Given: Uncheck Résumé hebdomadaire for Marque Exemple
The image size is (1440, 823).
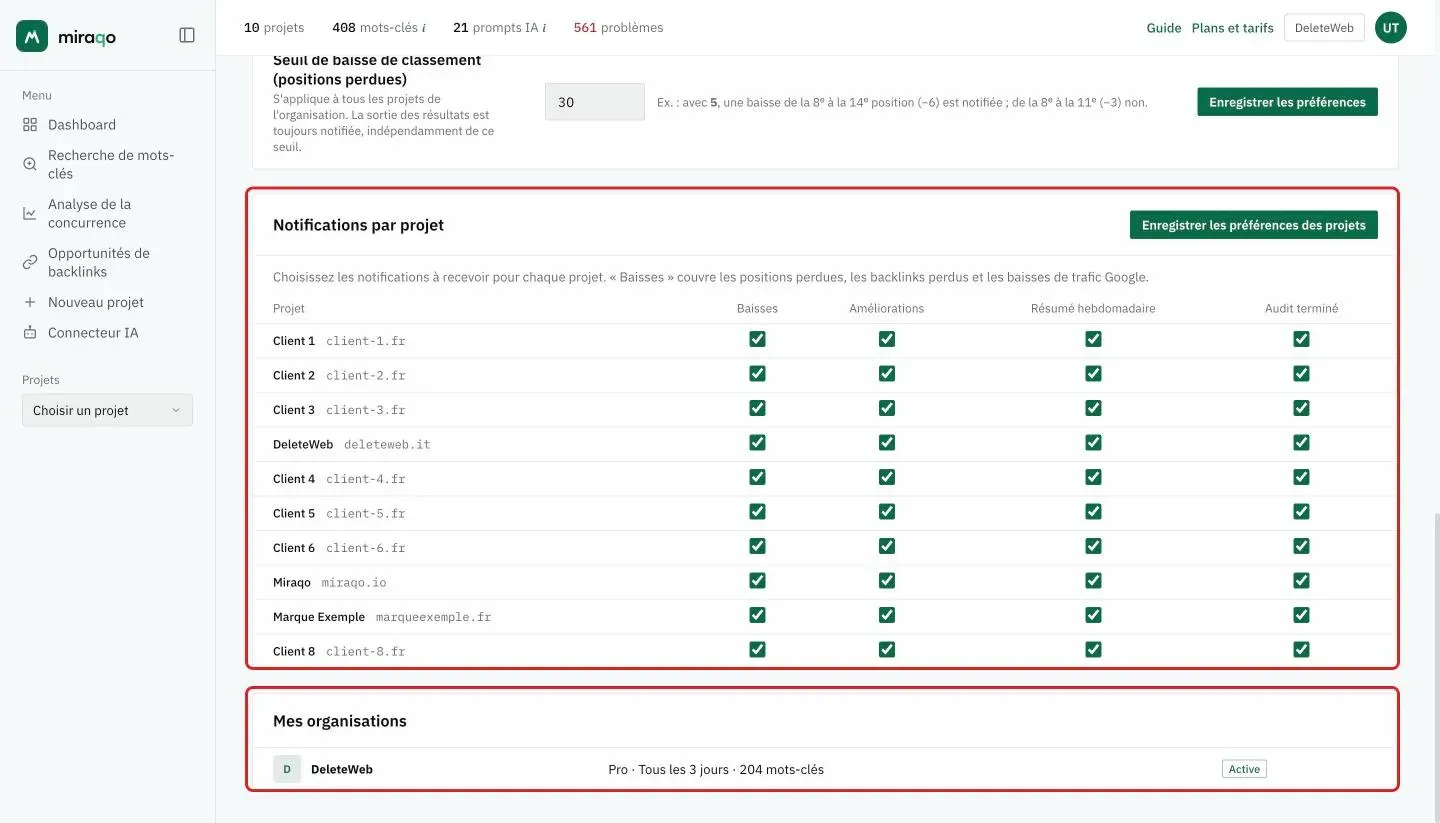Looking at the screenshot, I should [1093, 615].
